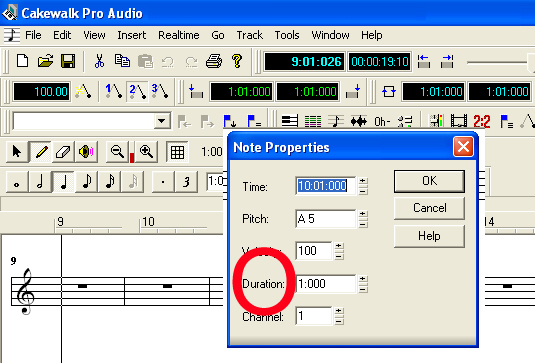
Task: Decrease Pitch value with down spinner
Action: [x=363, y=224]
